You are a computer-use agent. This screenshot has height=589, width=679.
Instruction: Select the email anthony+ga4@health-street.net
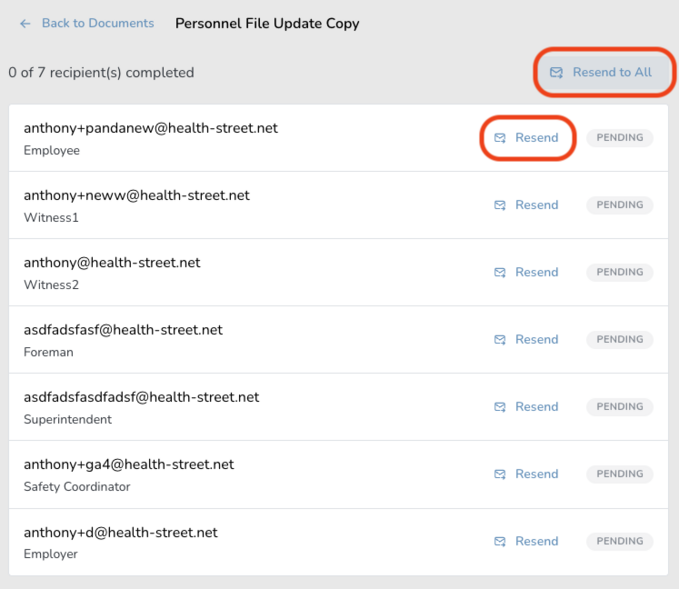coord(129,464)
